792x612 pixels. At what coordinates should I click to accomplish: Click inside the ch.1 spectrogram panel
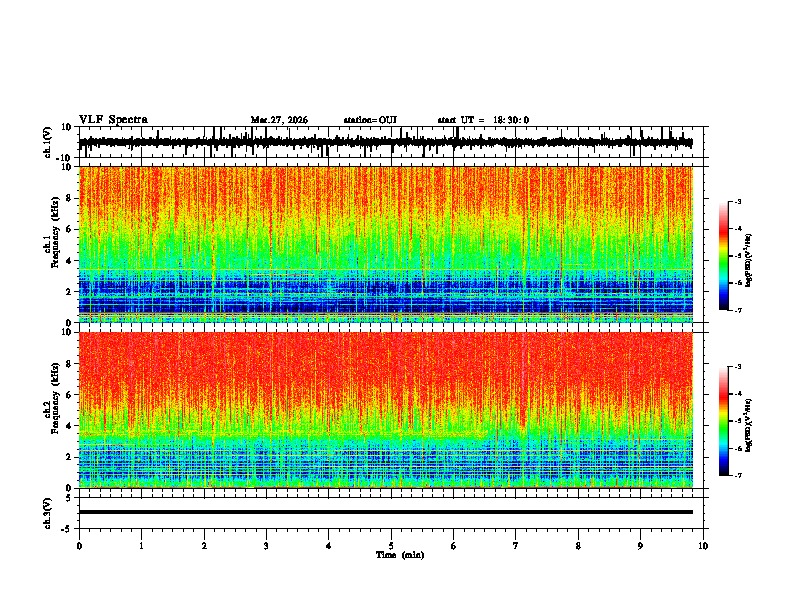tap(386, 244)
